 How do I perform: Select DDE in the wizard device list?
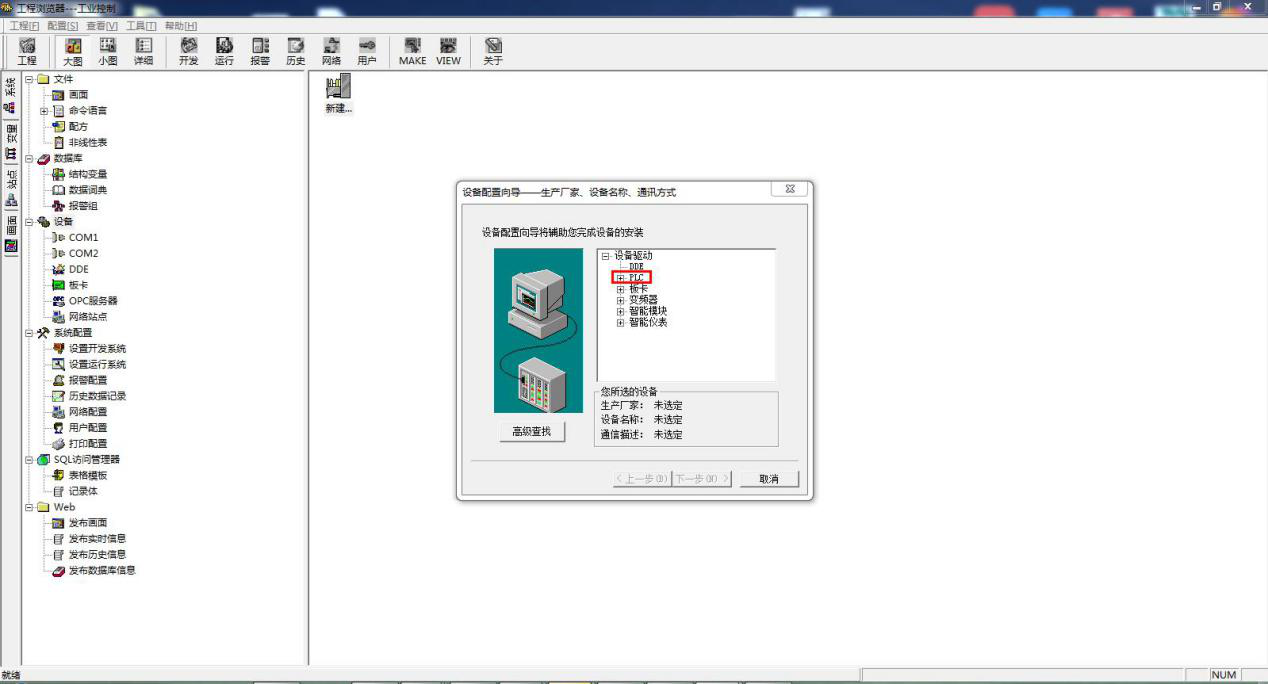coord(637,267)
